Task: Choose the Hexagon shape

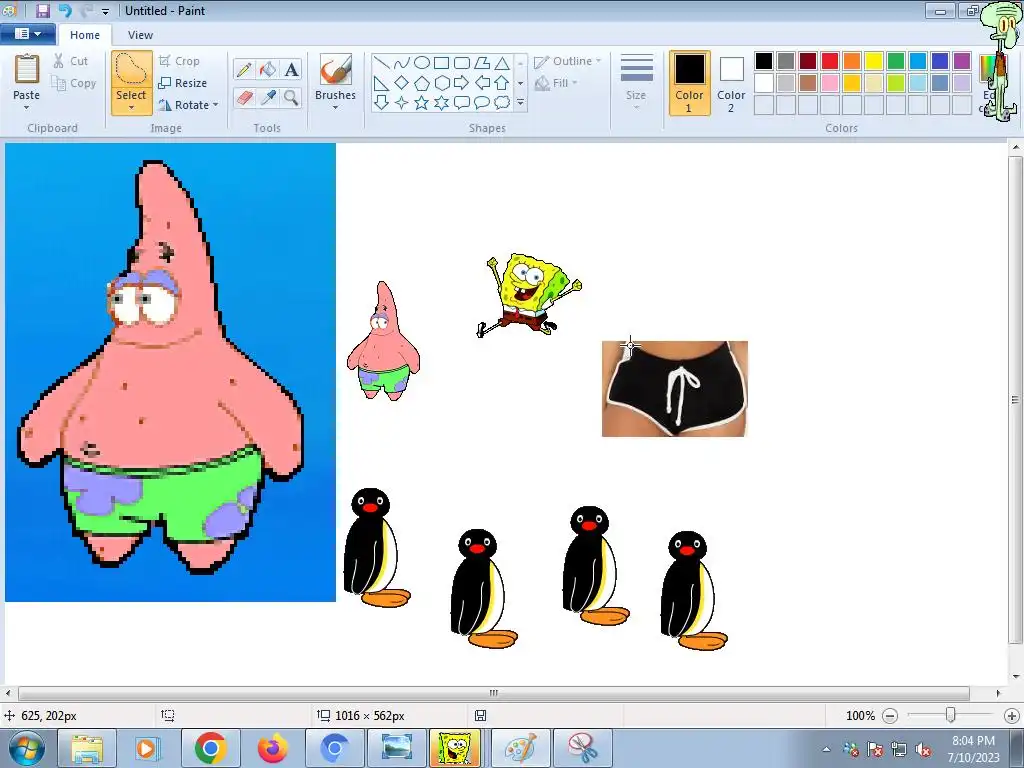Action: (x=442, y=83)
